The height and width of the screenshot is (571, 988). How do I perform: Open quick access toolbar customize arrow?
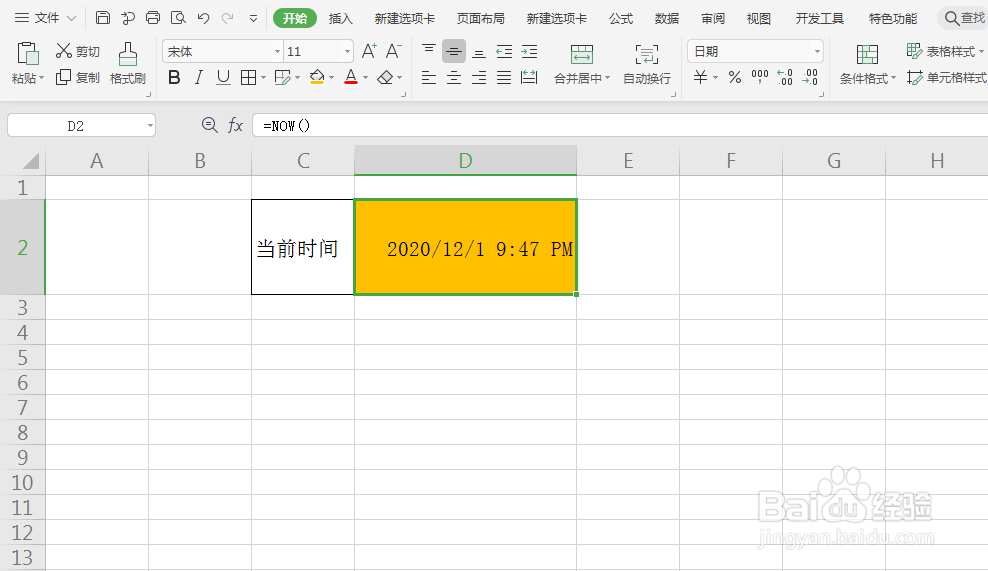(x=253, y=18)
